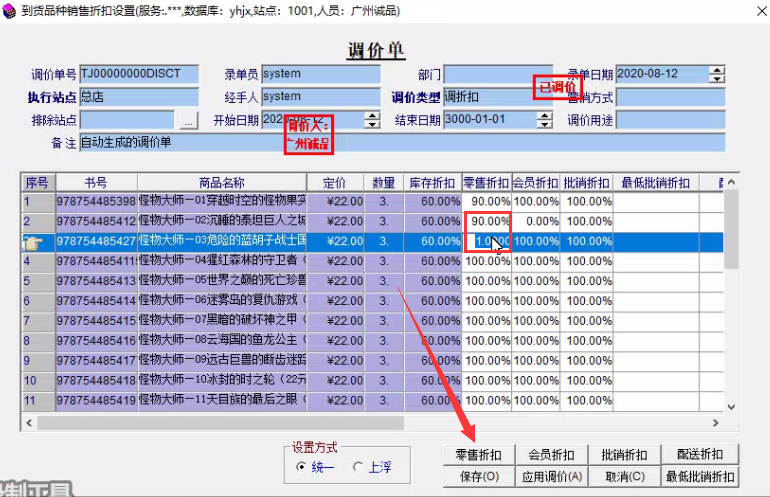Image resolution: width=770 pixels, height=497 pixels.
Task: Click the 最低批销折扣 column header
Action: (656, 183)
